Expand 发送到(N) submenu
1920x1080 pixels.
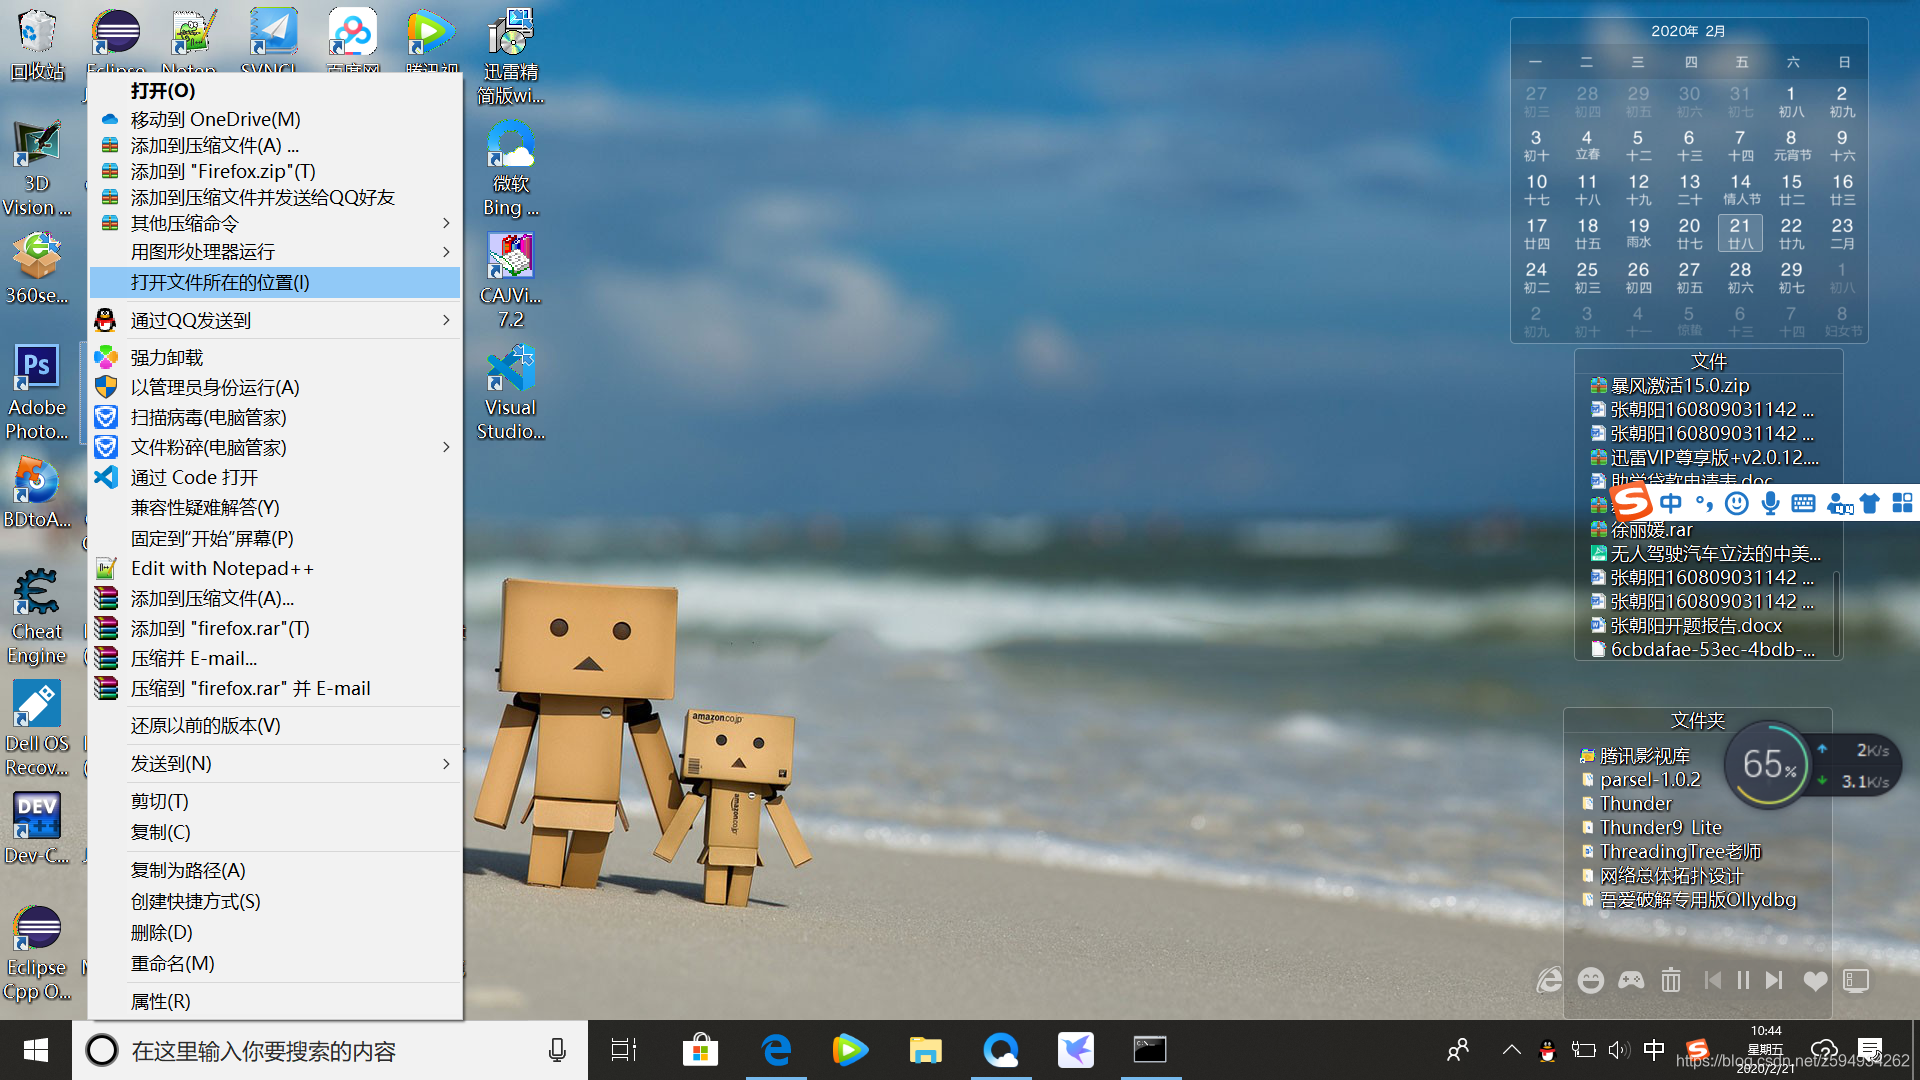tap(275, 763)
